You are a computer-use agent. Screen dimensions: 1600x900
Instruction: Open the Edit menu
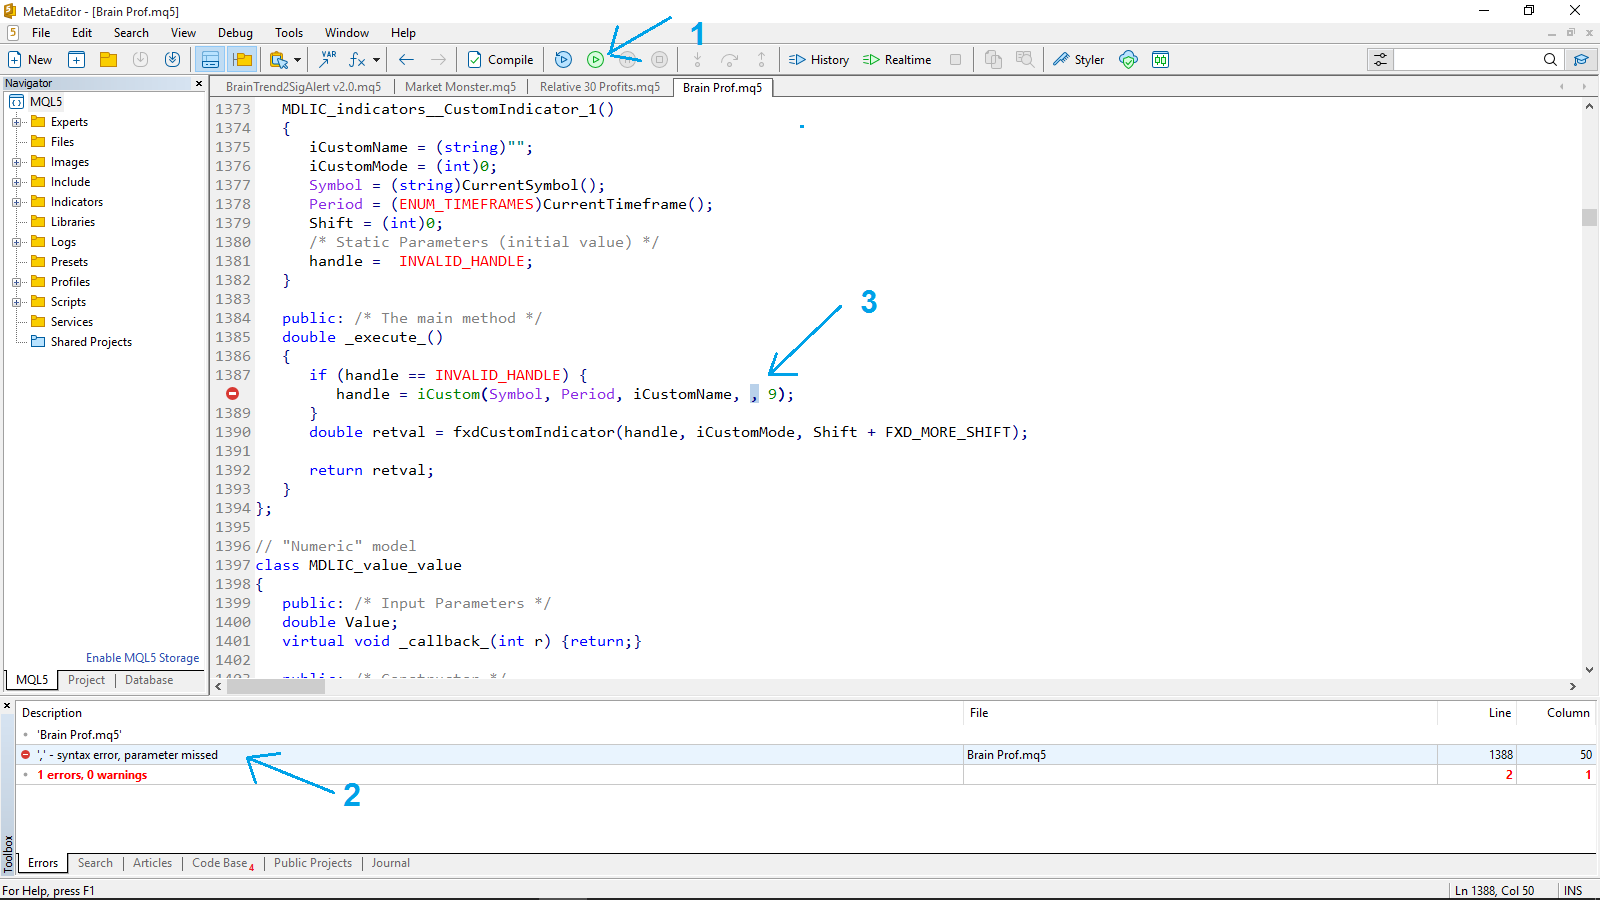(82, 33)
